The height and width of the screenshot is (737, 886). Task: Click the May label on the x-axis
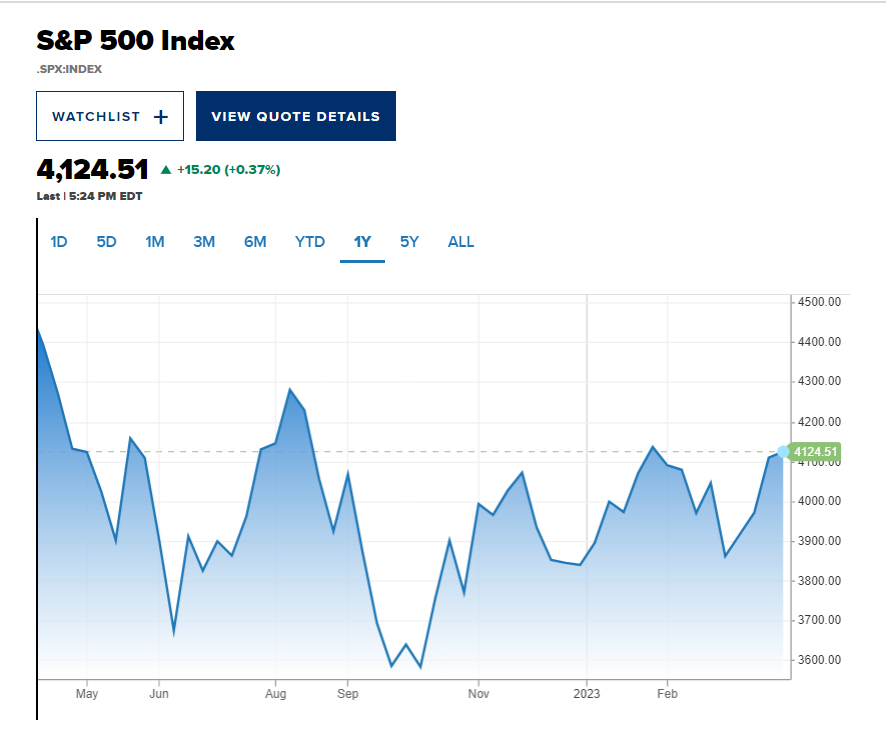(x=87, y=693)
